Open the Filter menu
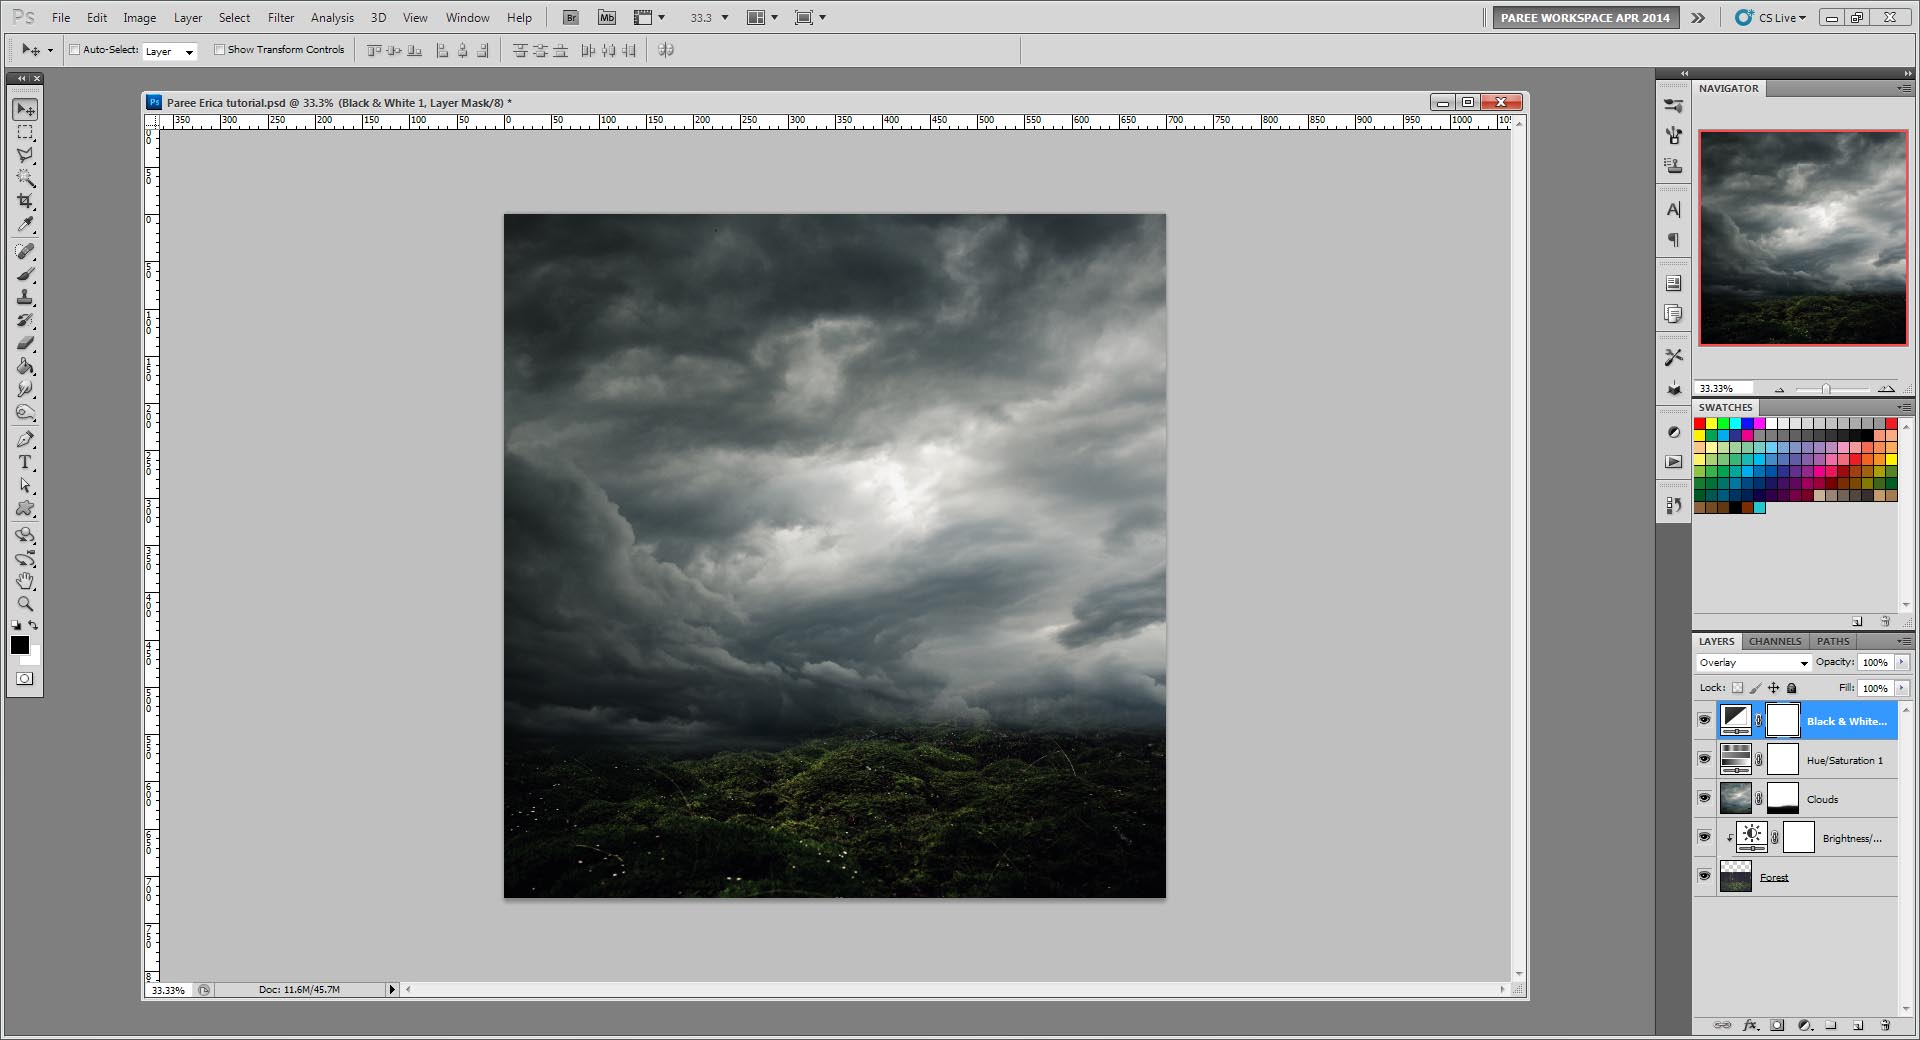Screen dimensions: 1920x1040 coord(280,18)
